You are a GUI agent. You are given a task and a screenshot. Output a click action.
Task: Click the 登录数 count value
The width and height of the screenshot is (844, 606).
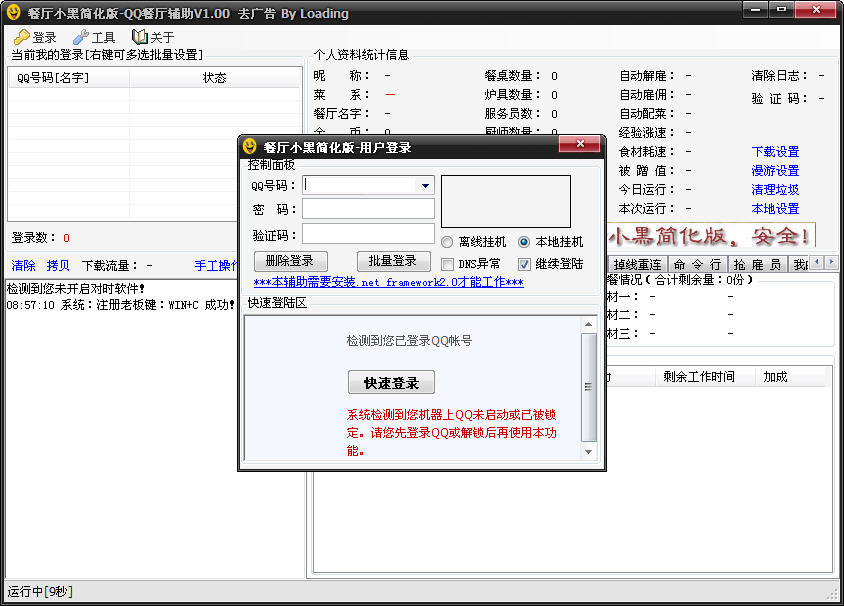[x=66, y=238]
